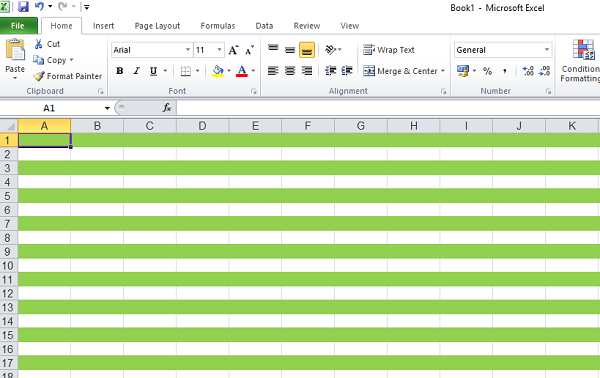600x378 pixels.
Task: Click Decrease Decimal icon
Action: [x=545, y=71]
